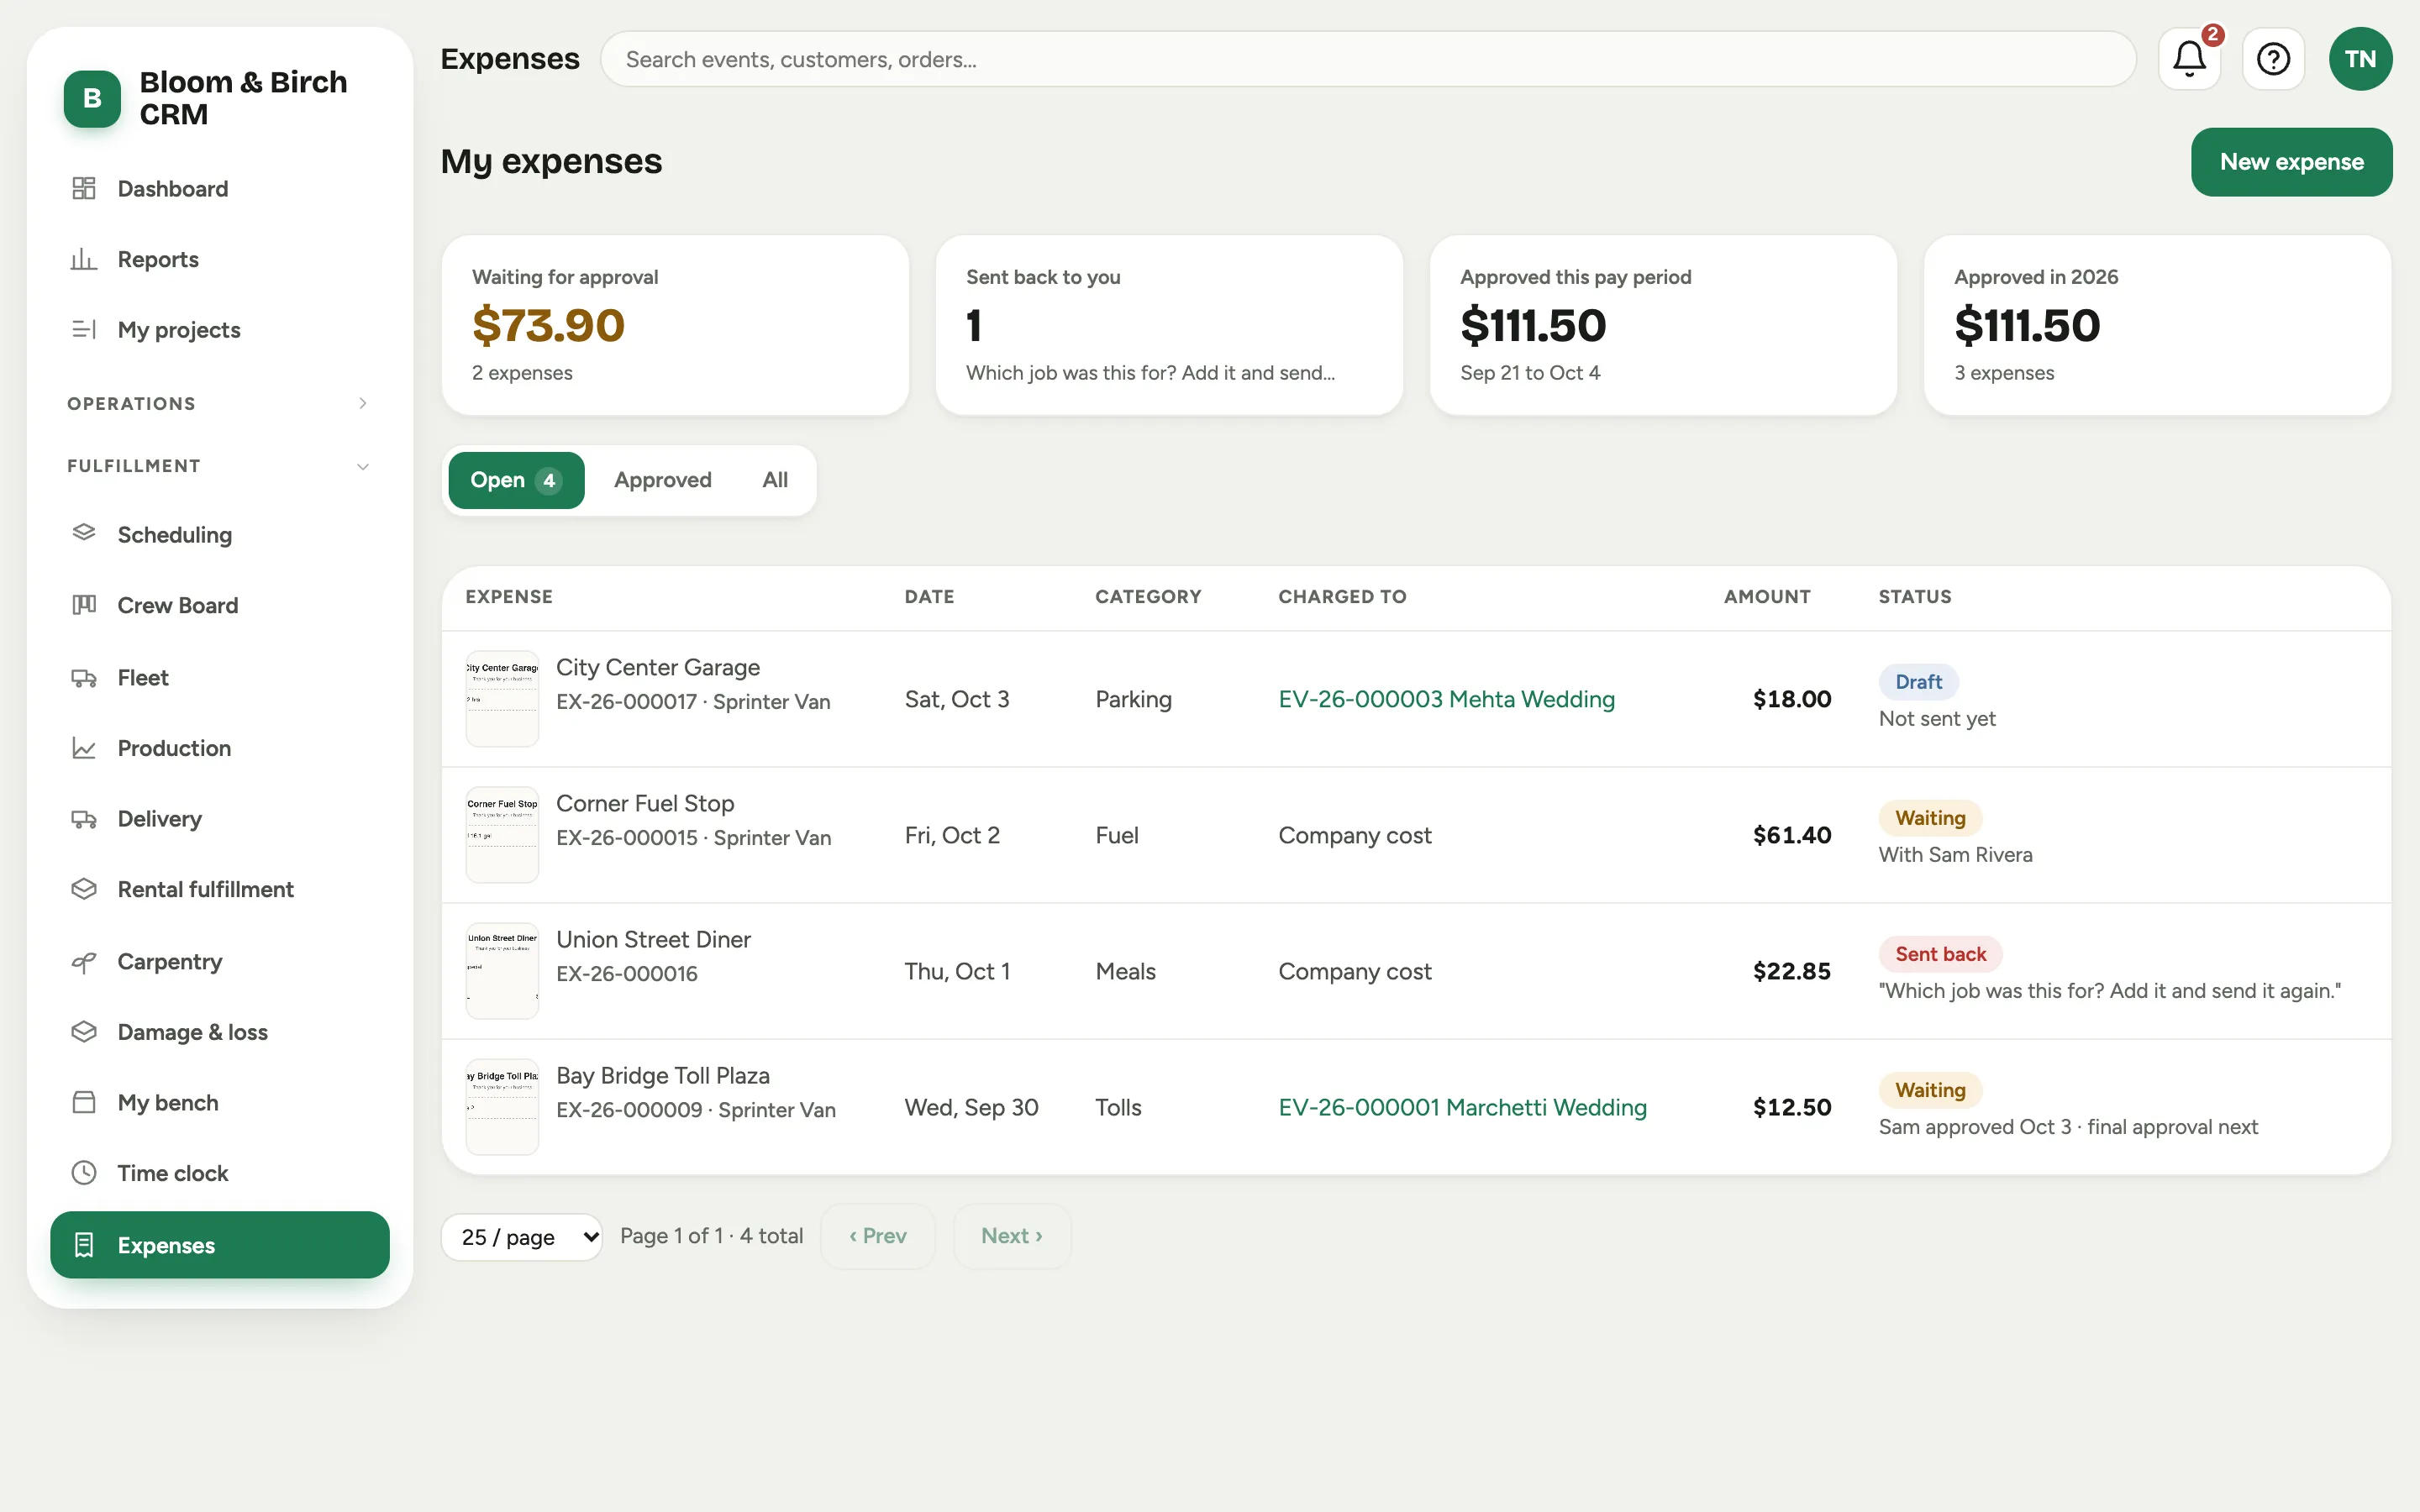This screenshot has height=1512, width=2420.
Task: Click the Prev page button
Action: point(877,1236)
